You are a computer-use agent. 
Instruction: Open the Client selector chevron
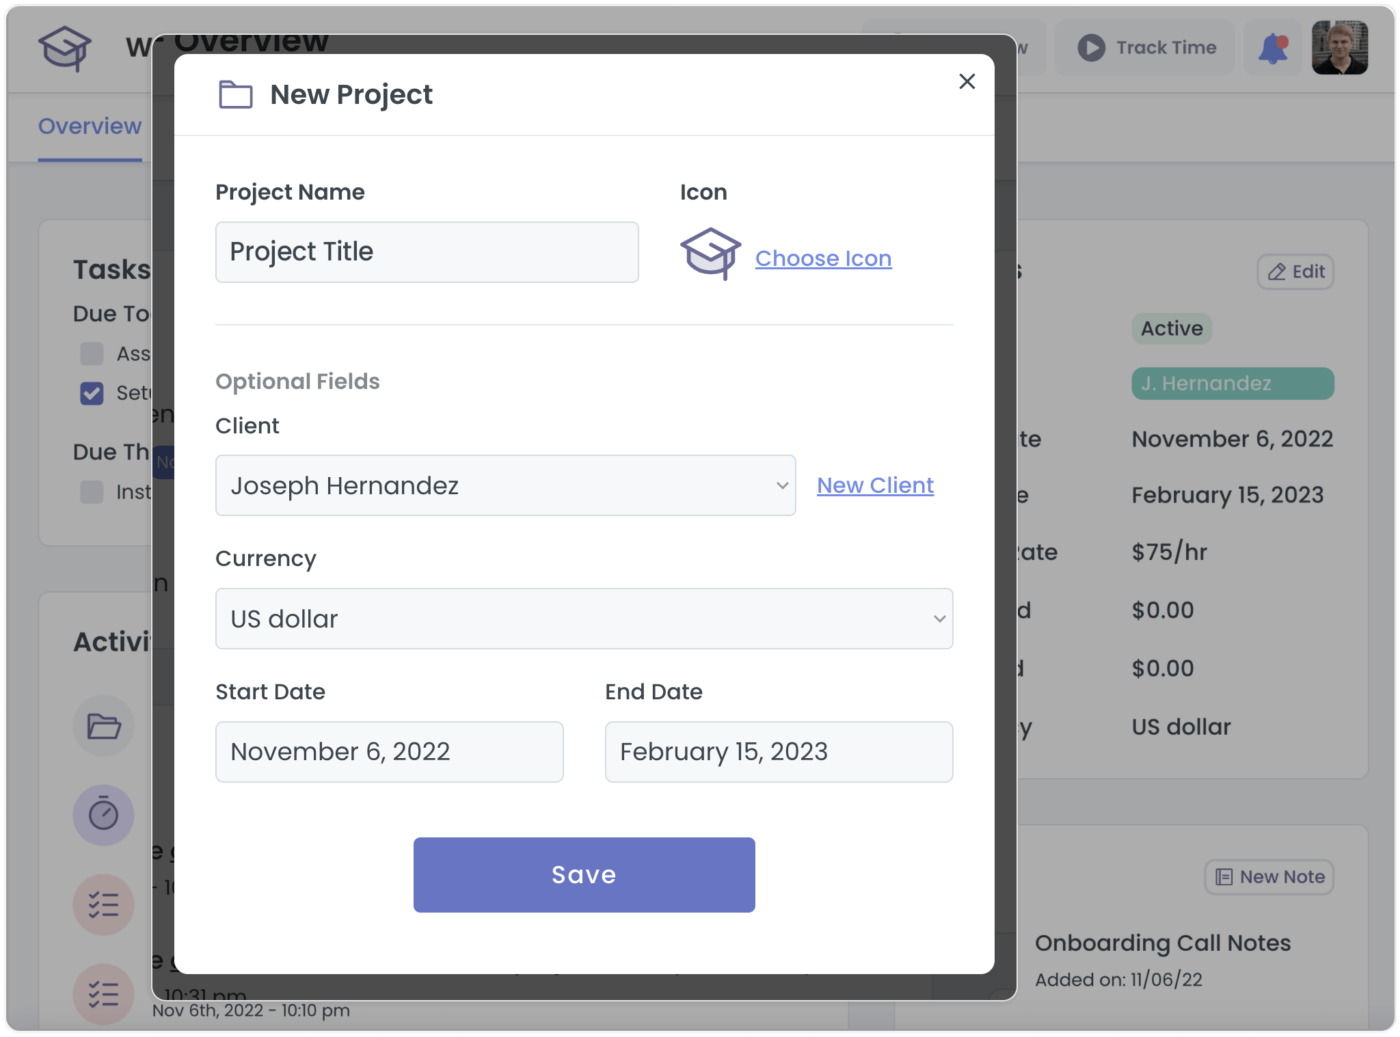pyautogui.click(x=782, y=485)
